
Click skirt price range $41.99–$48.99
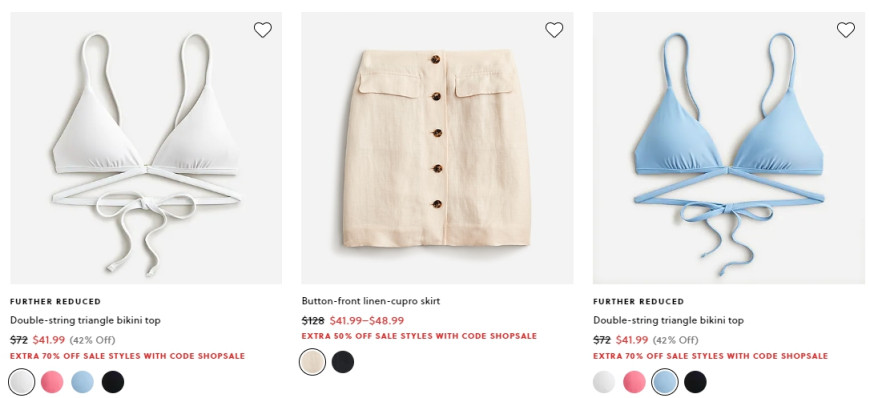367,321
